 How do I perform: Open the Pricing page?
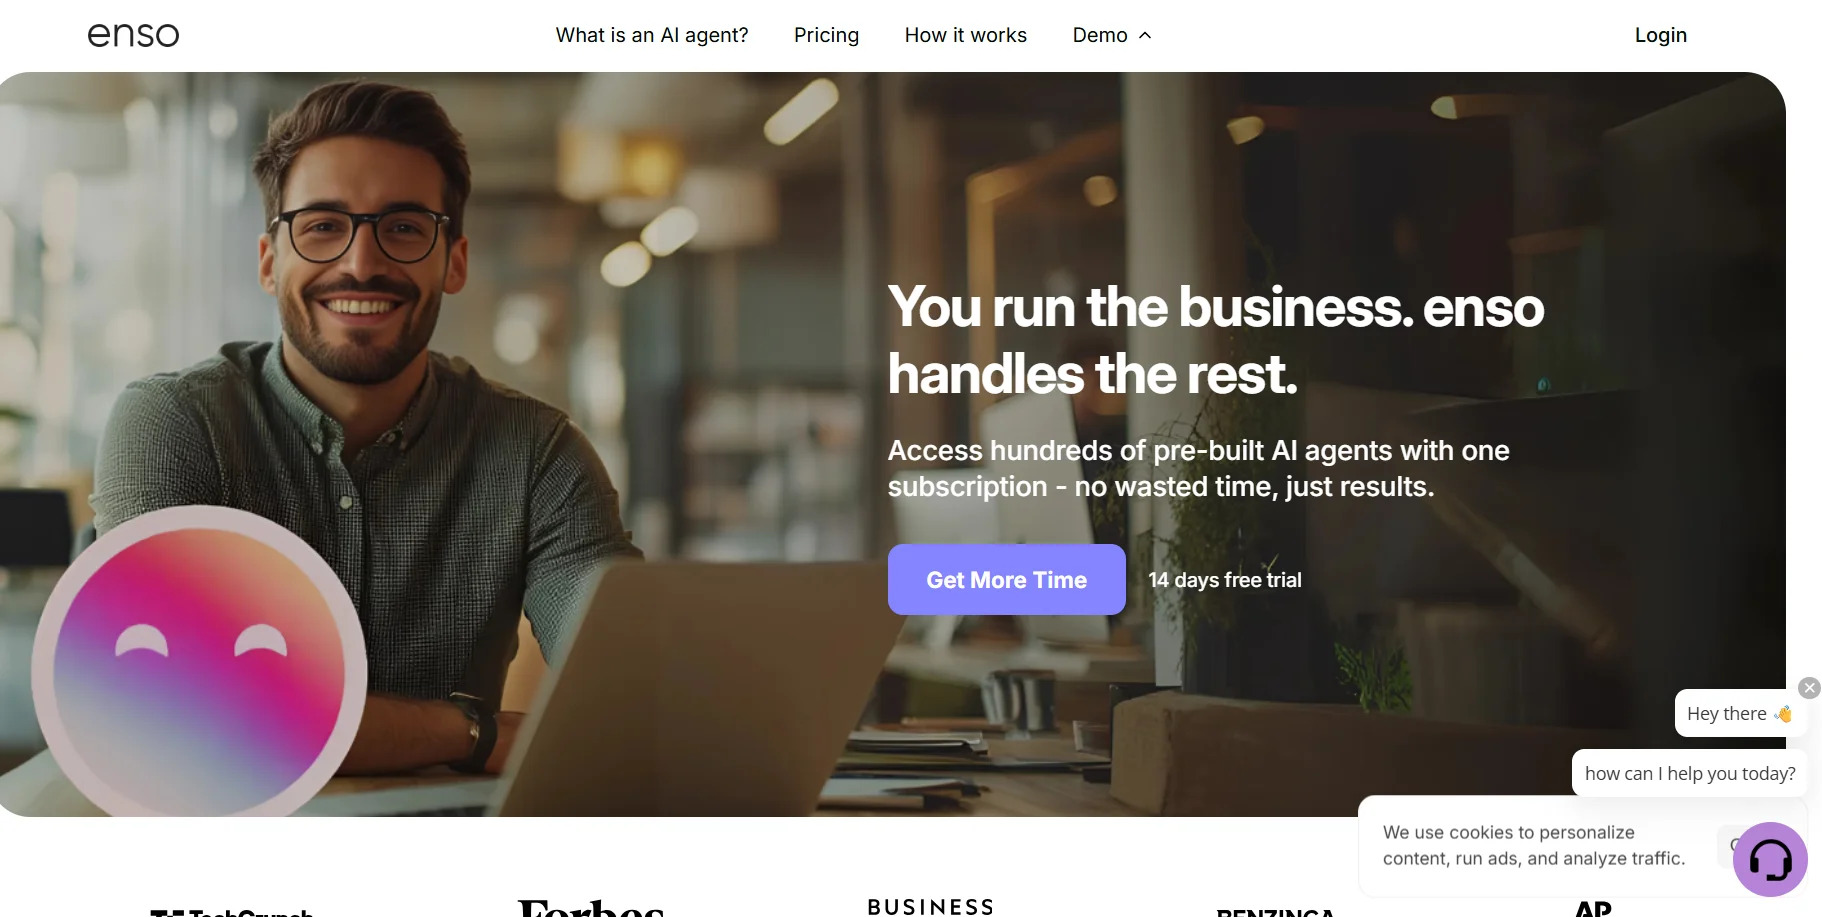pyautogui.click(x=826, y=35)
